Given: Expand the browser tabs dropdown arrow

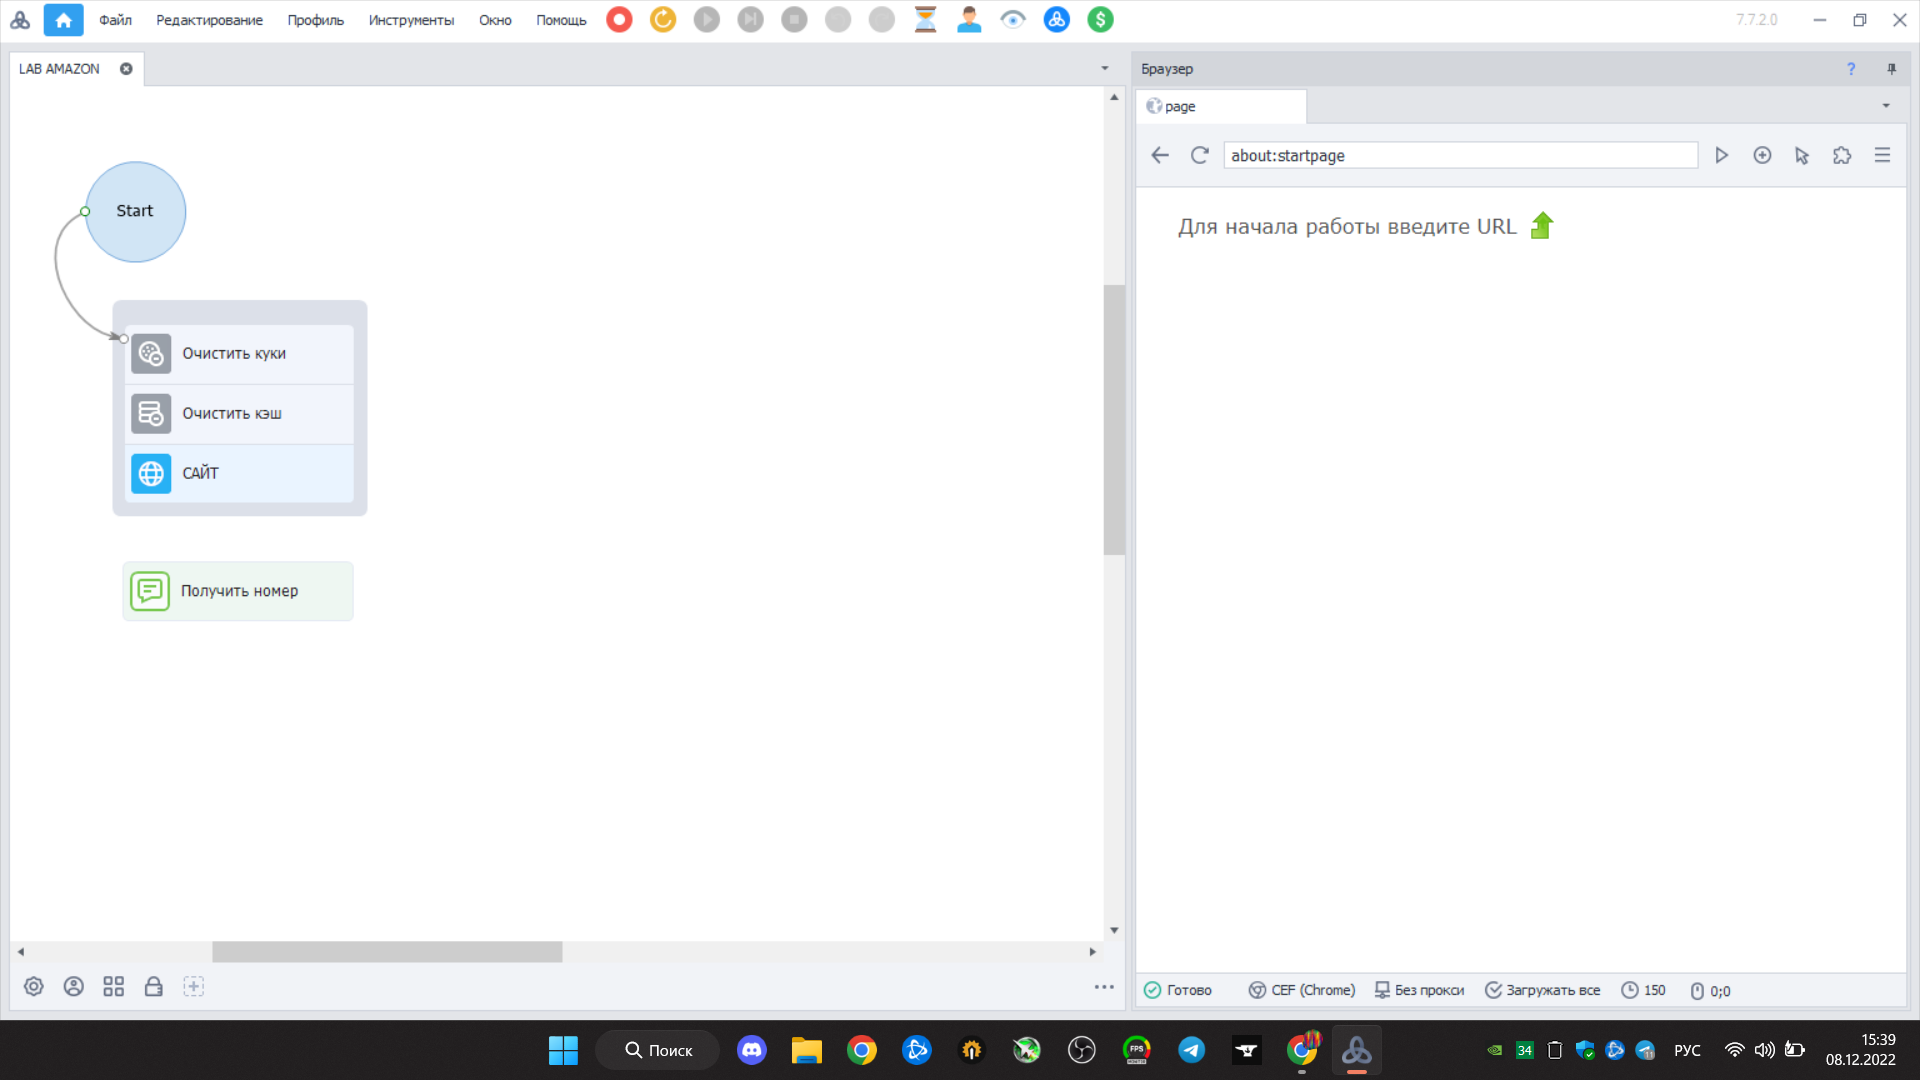Looking at the screenshot, I should 1886,106.
